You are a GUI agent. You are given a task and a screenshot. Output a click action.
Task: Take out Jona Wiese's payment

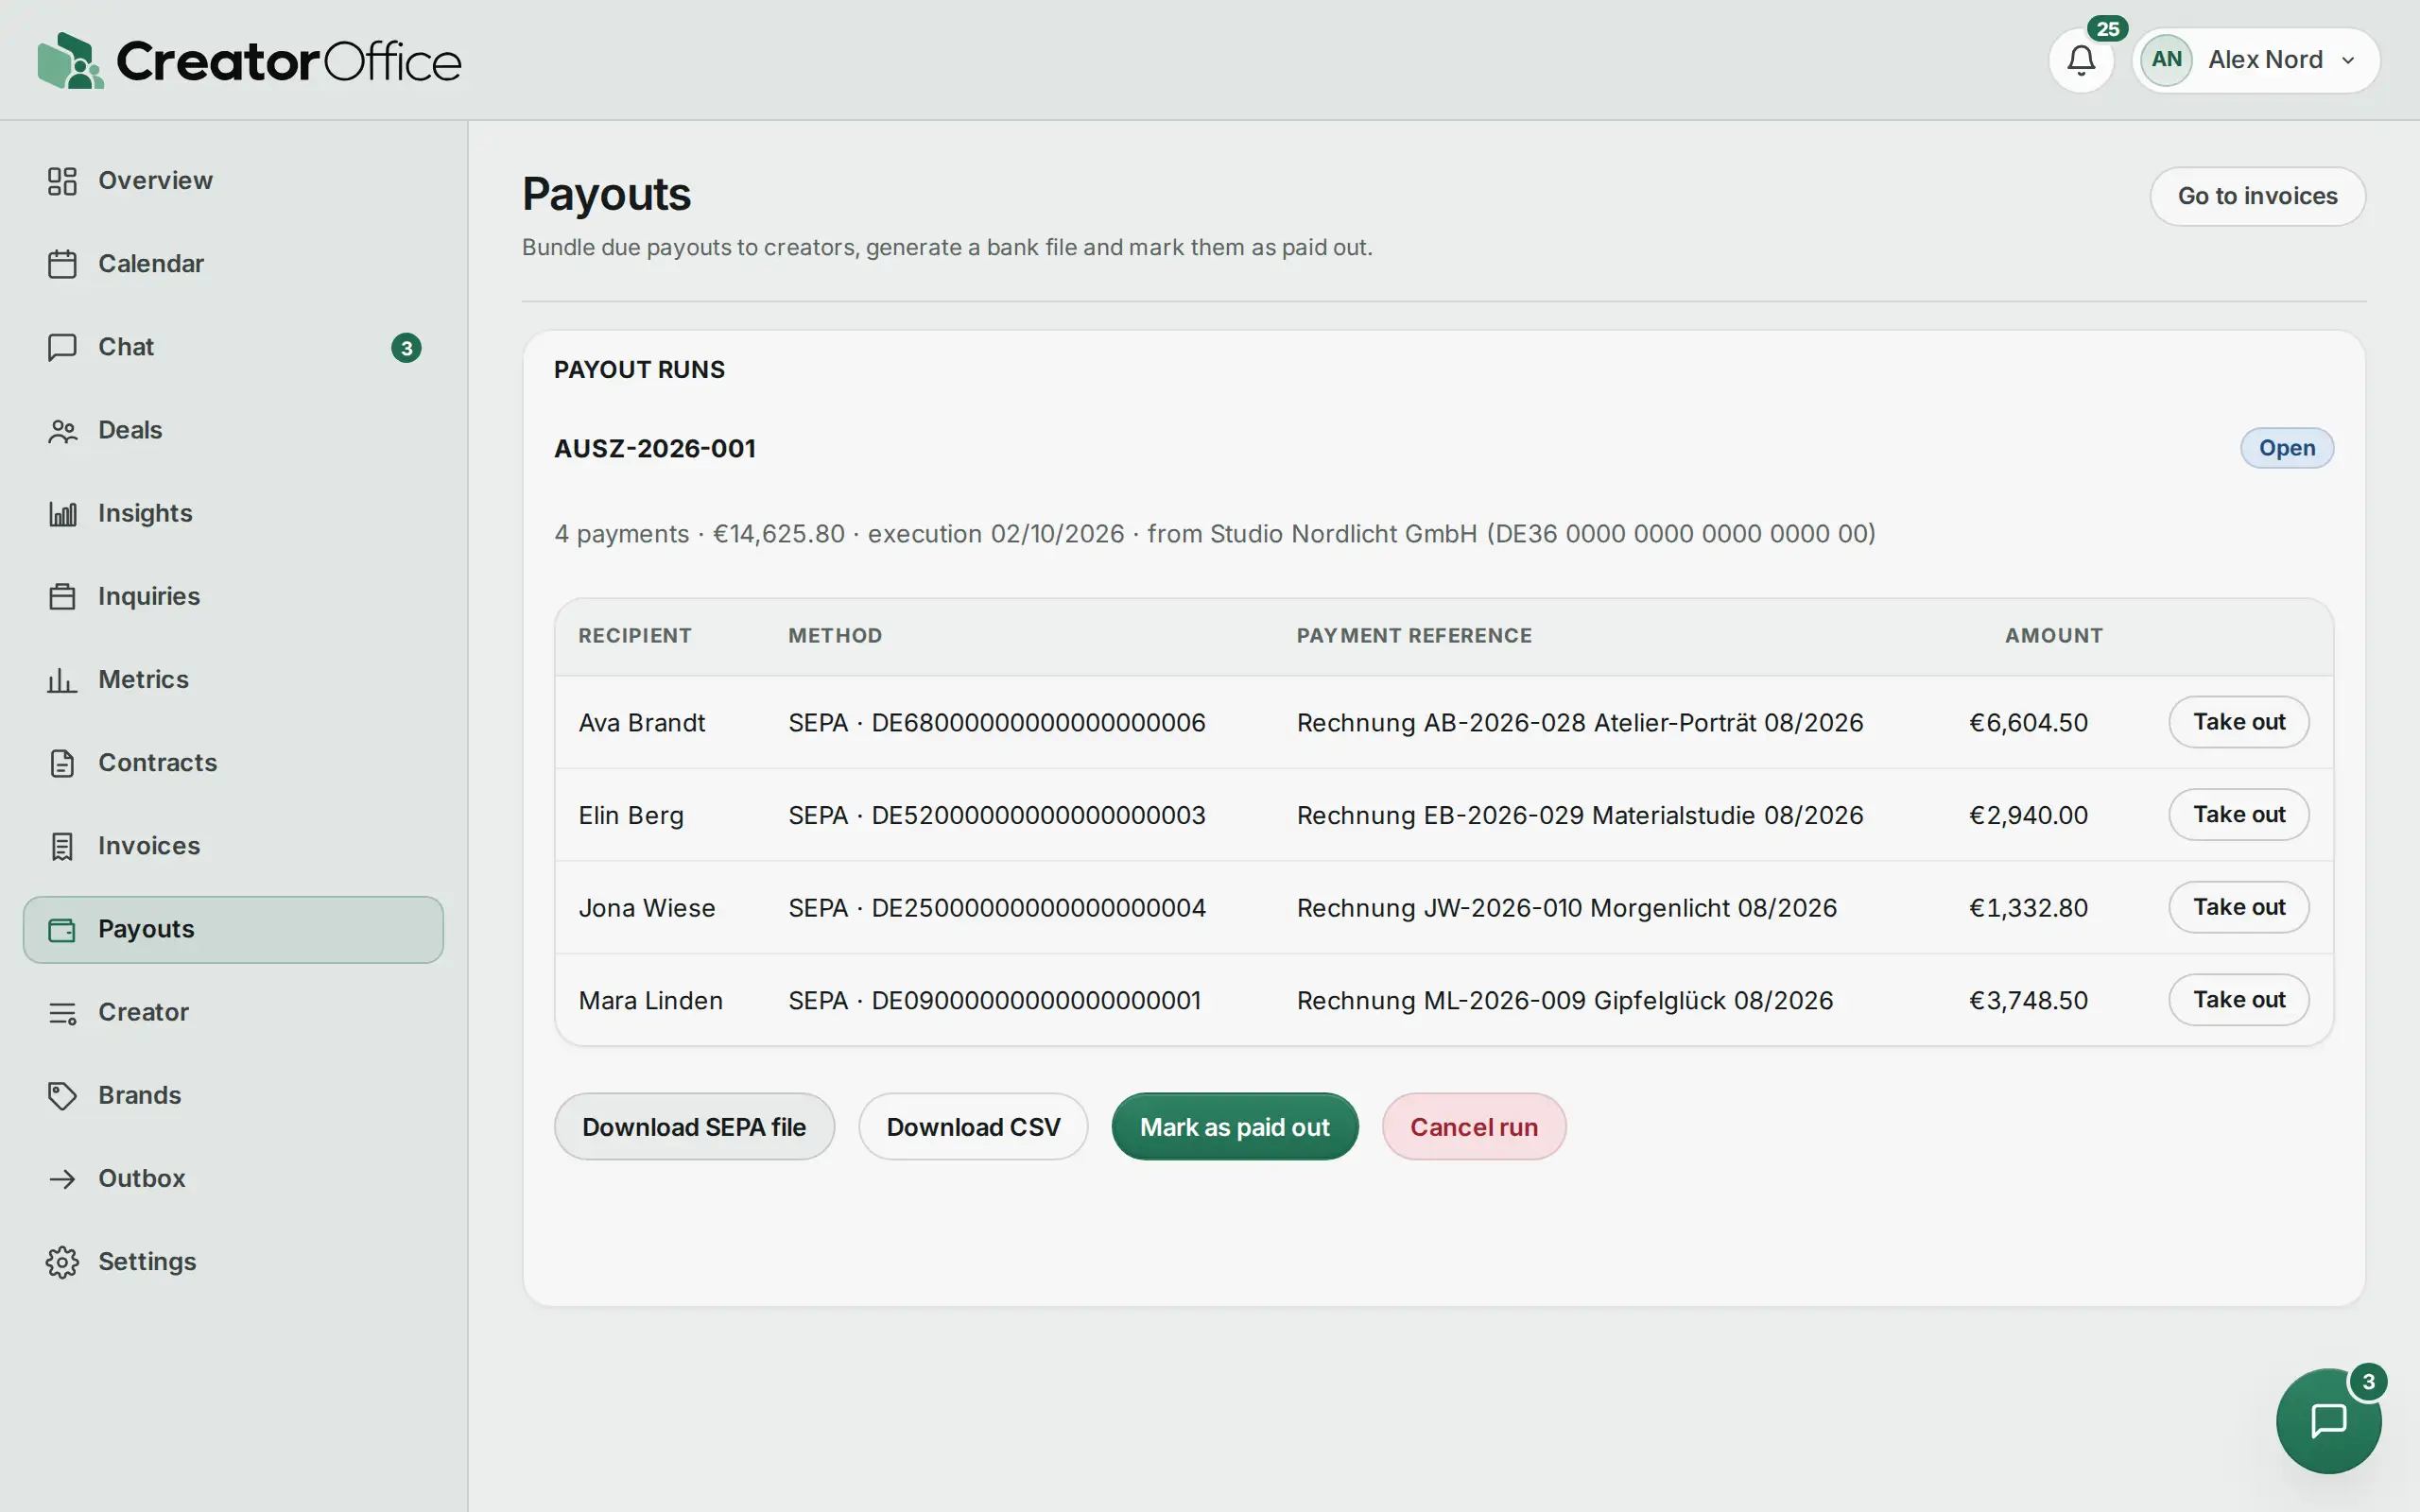(x=2238, y=907)
